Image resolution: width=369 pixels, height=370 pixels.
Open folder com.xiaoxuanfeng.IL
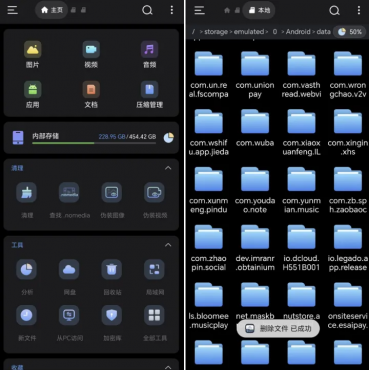301,133
